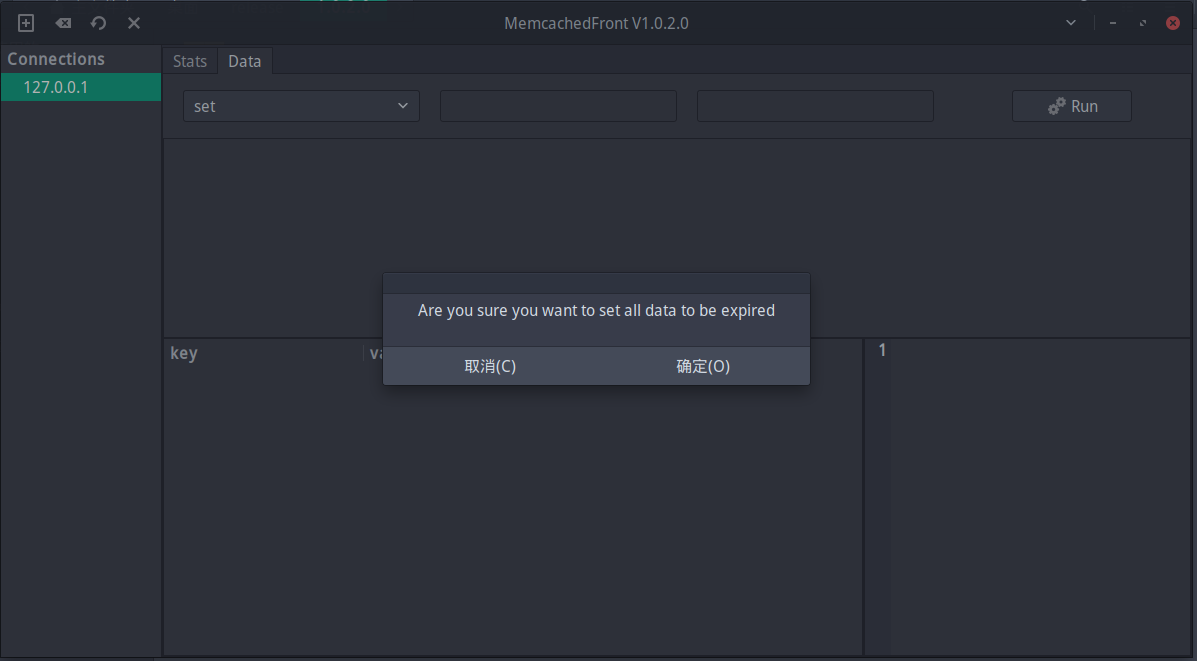Image resolution: width=1197 pixels, height=661 pixels.
Task: Click the 确定(O) confirm button
Action: pyautogui.click(x=703, y=366)
